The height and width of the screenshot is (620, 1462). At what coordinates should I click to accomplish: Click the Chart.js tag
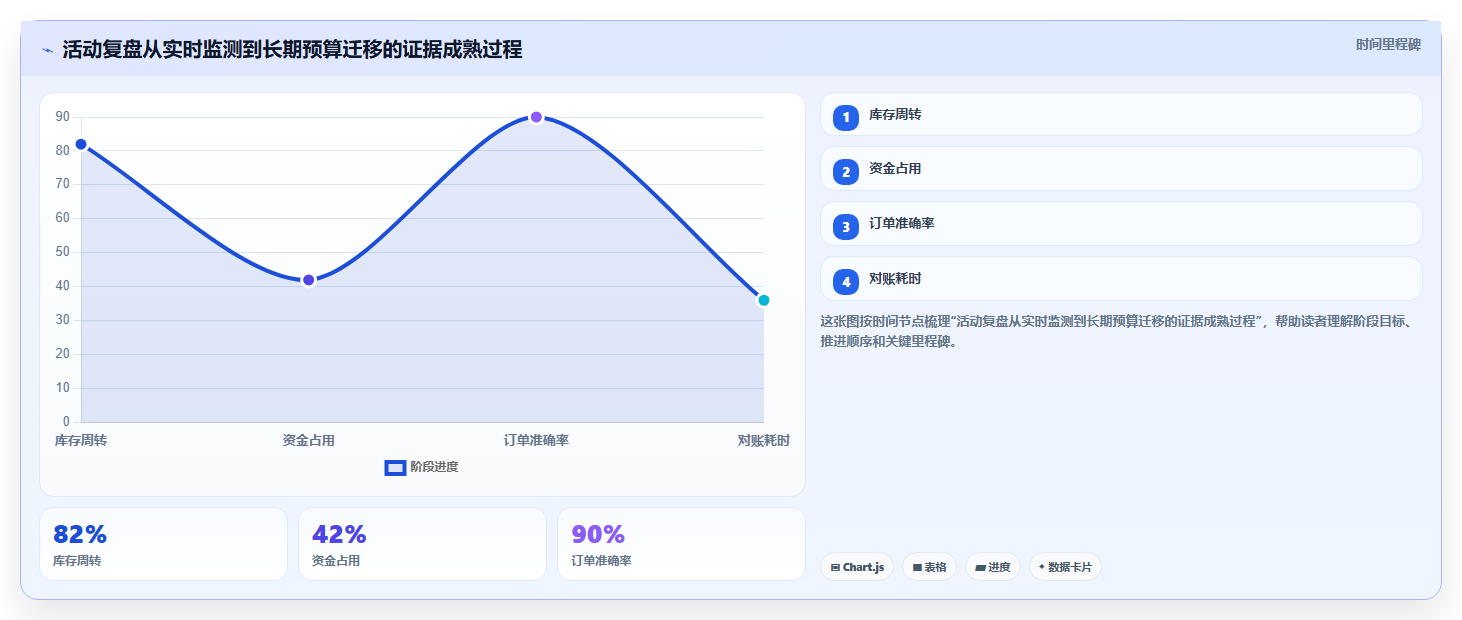857,567
